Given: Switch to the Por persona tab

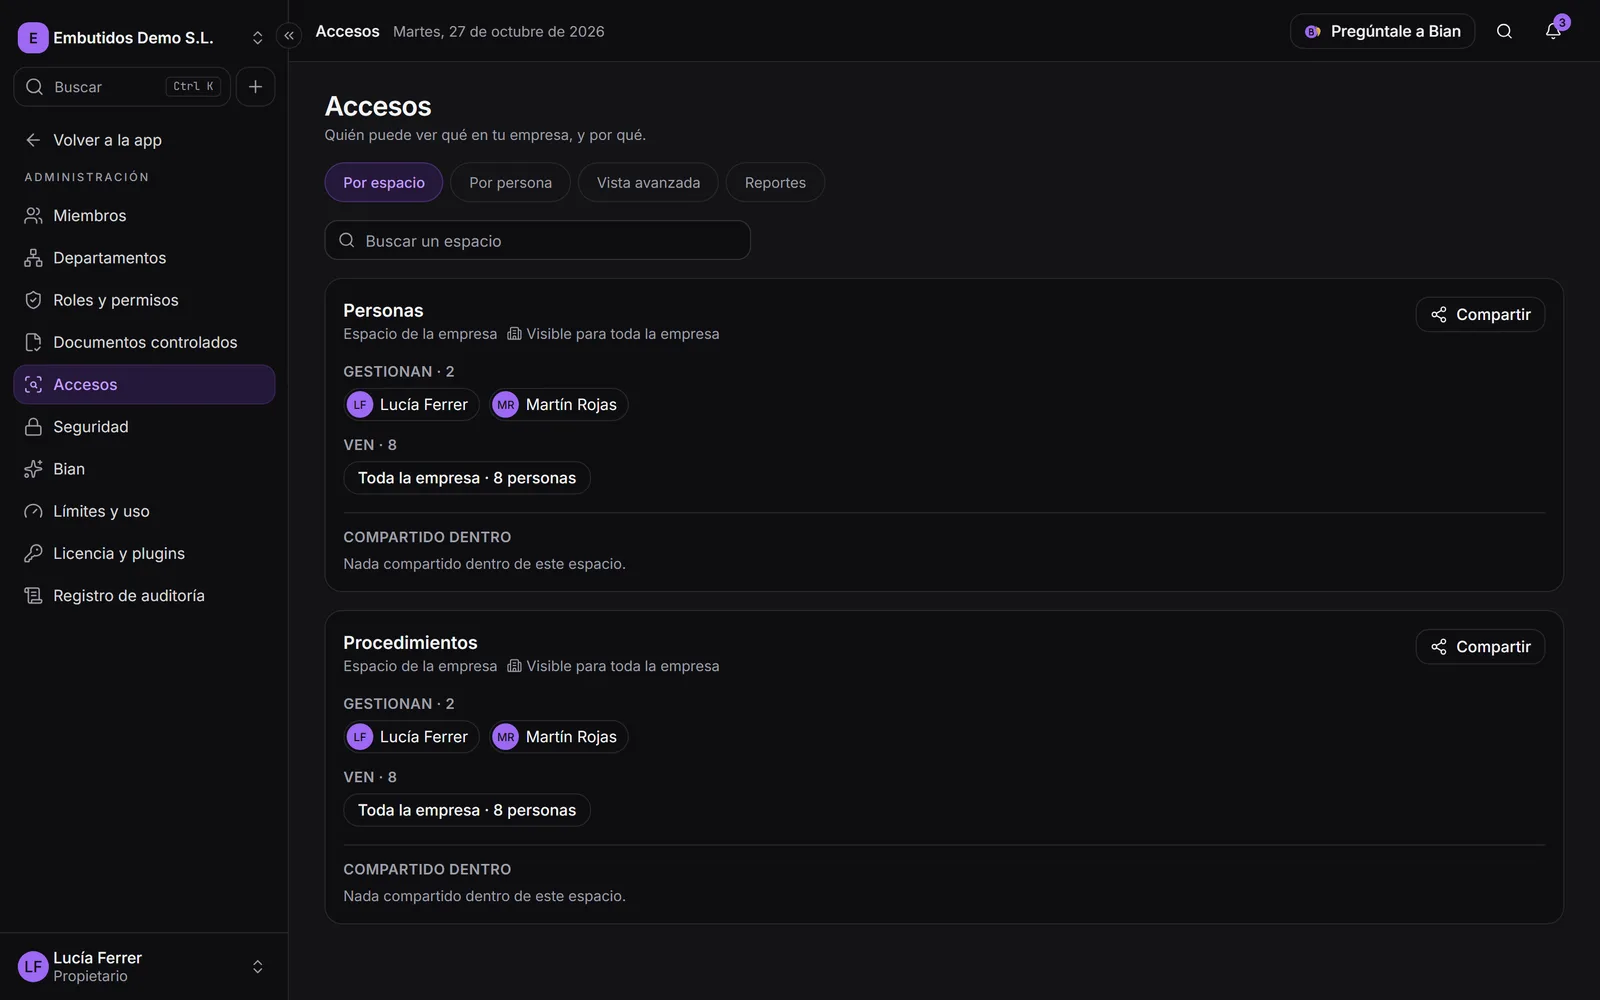Looking at the screenshot, I should pyautogui.click(x=511, y=183).
